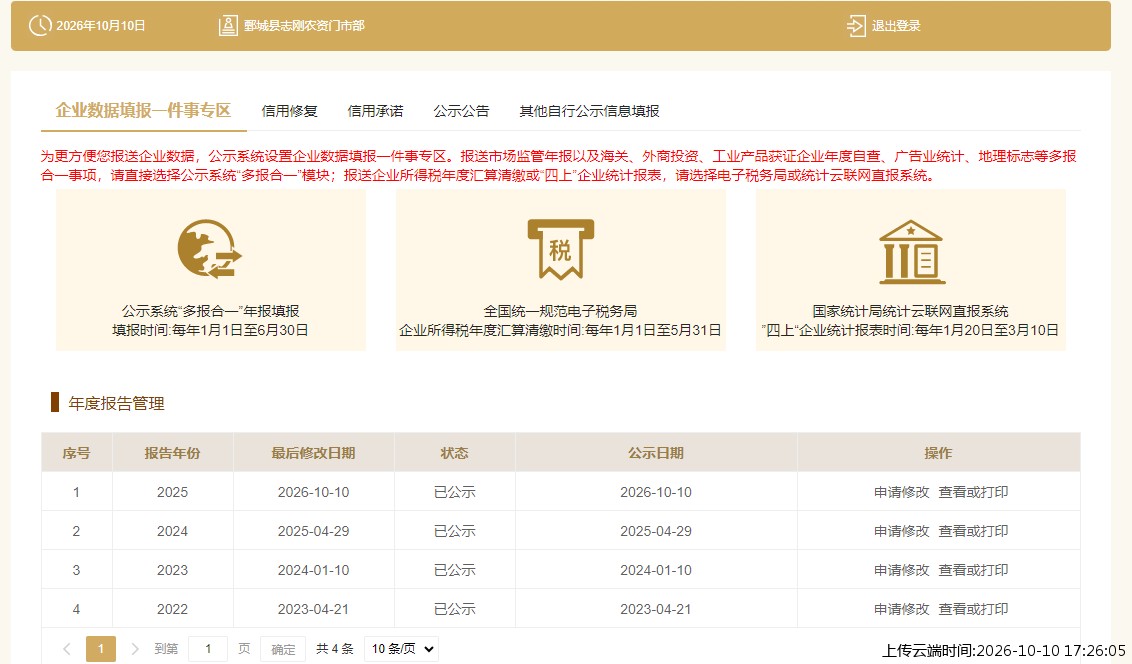Click 已公示 status in the 2023 row
This screenshot has height=664, width=1132.
pos(455,570)
